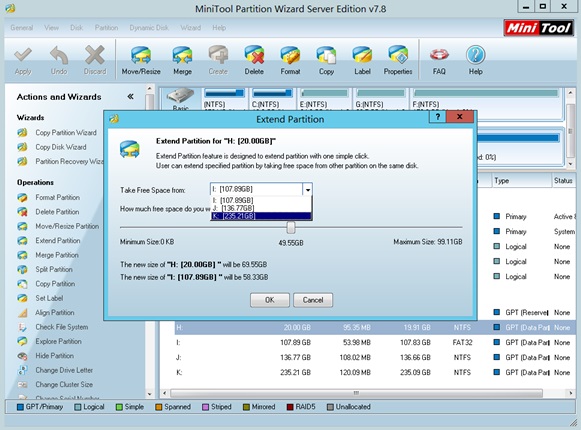This screenshot has height=430, width=581.
Task: Select J: [136.77GB] in dropdown list
Action: (261, 208)
